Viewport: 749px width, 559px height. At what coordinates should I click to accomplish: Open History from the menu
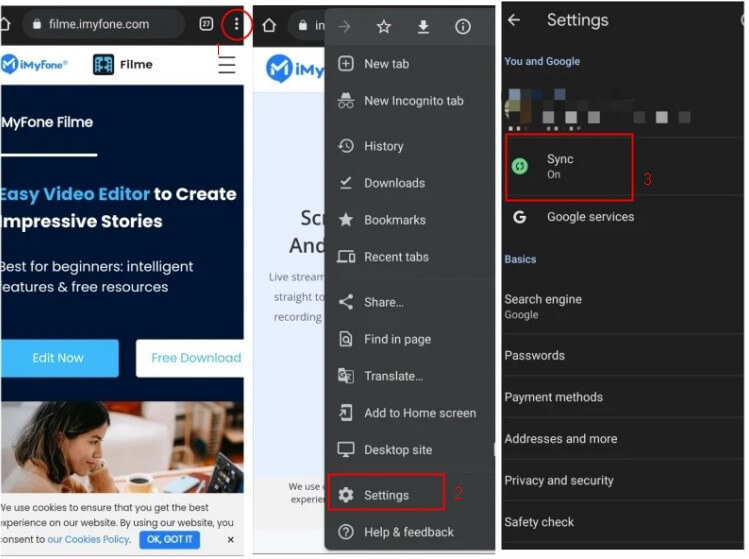(409, 146)
